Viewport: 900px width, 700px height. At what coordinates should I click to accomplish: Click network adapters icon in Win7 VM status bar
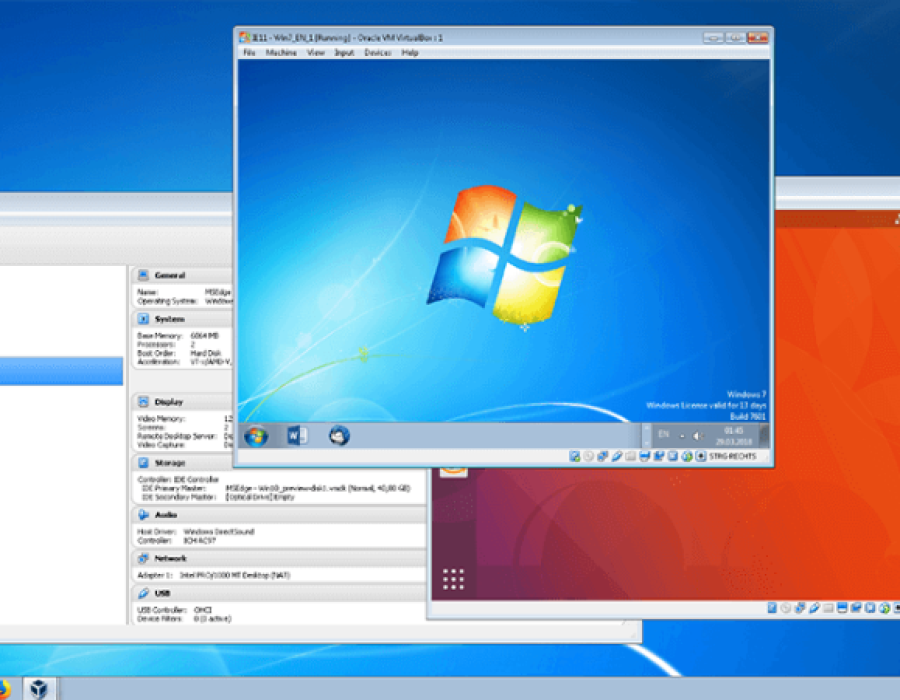click(x=602, y=456)
